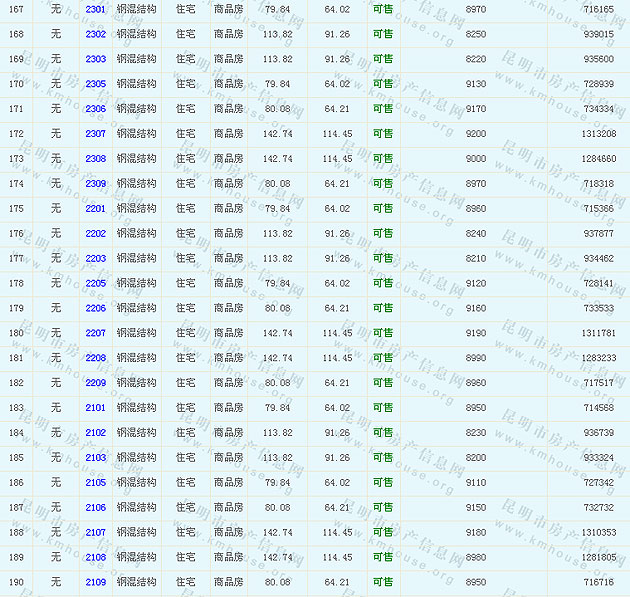Select room 2307 hyperlink
630x597 pixels.
[95, 134]
